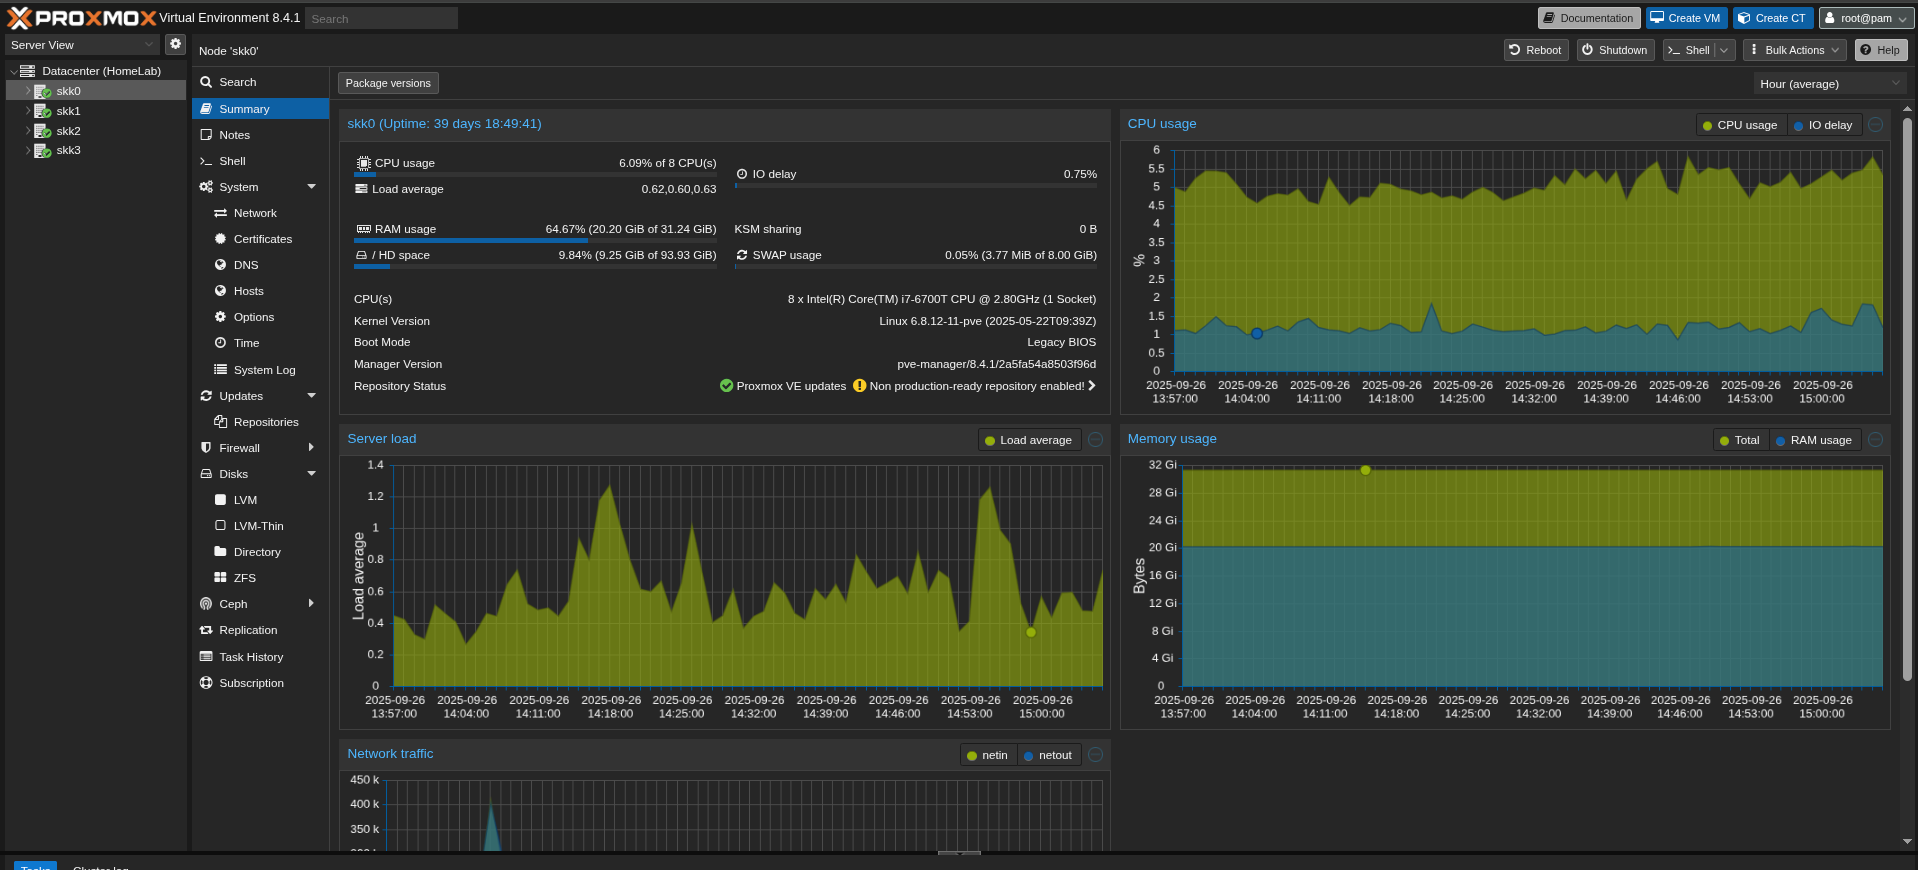The height and width of the screenshot is (870, 1918).
Task: Click the Create VM button
Action: (x=1686, y=18)
